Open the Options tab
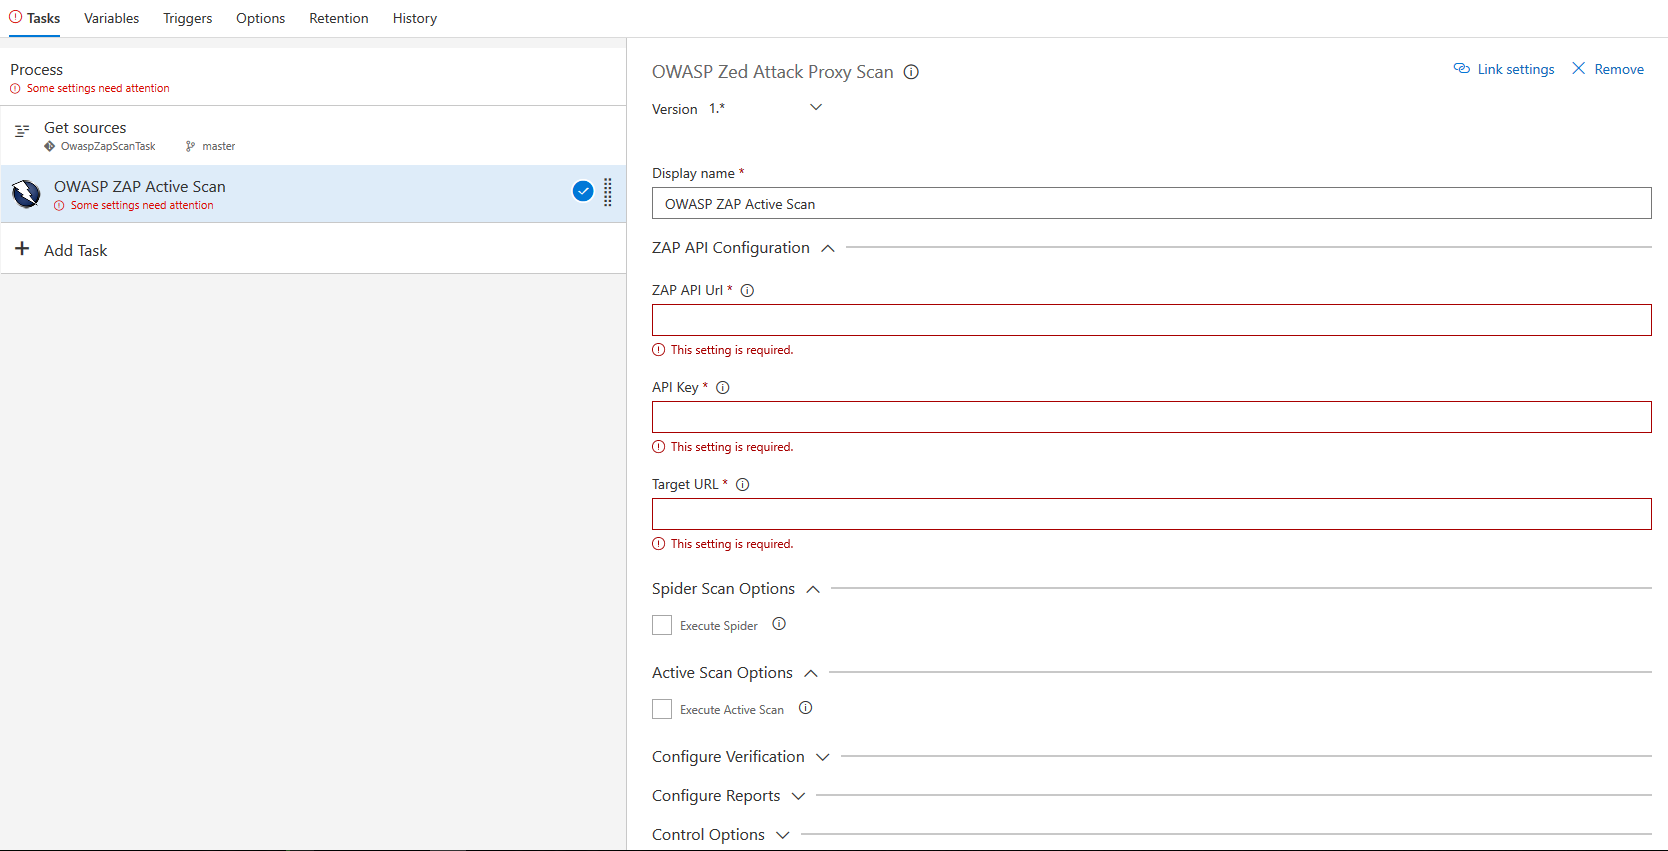The height and width of the screenshot is (851, 1668). click(x=261, y=18)
